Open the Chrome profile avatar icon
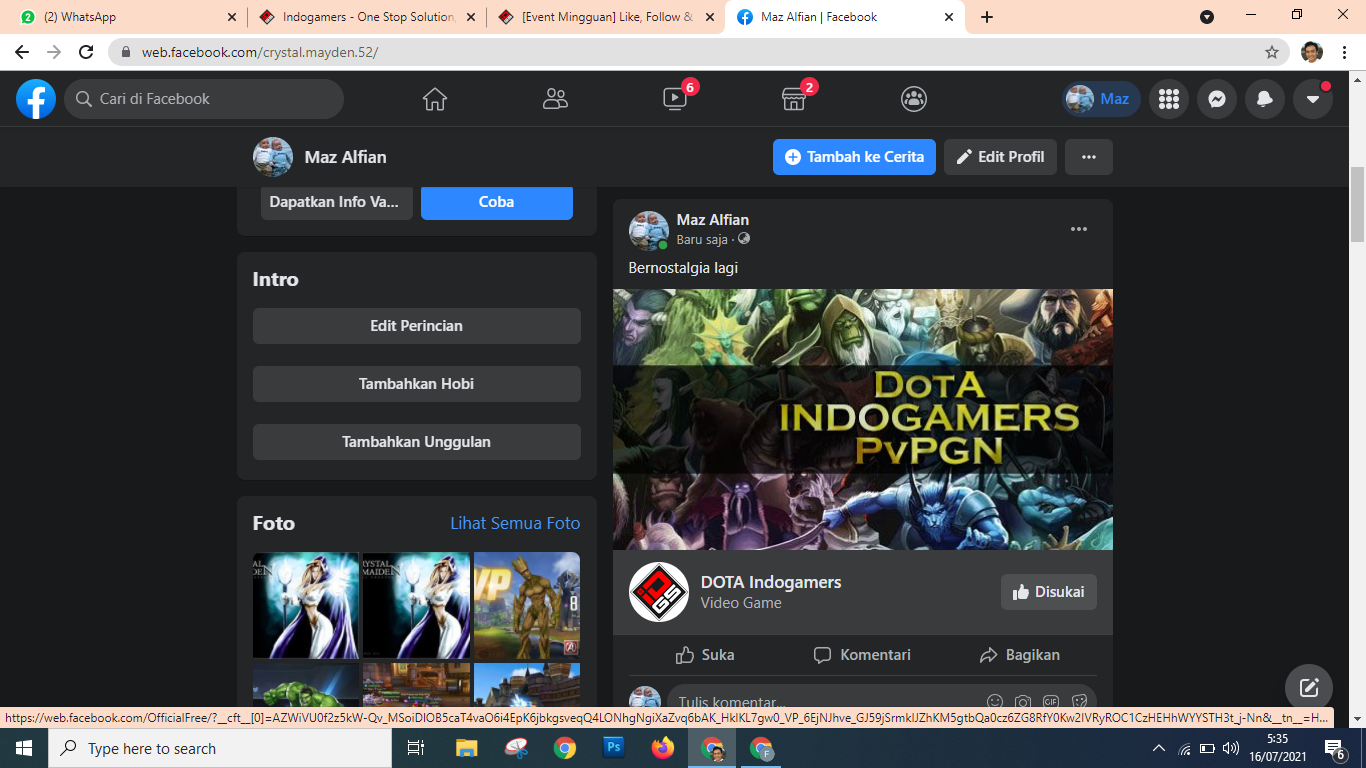1366x768 pixels. [1312, 52]
